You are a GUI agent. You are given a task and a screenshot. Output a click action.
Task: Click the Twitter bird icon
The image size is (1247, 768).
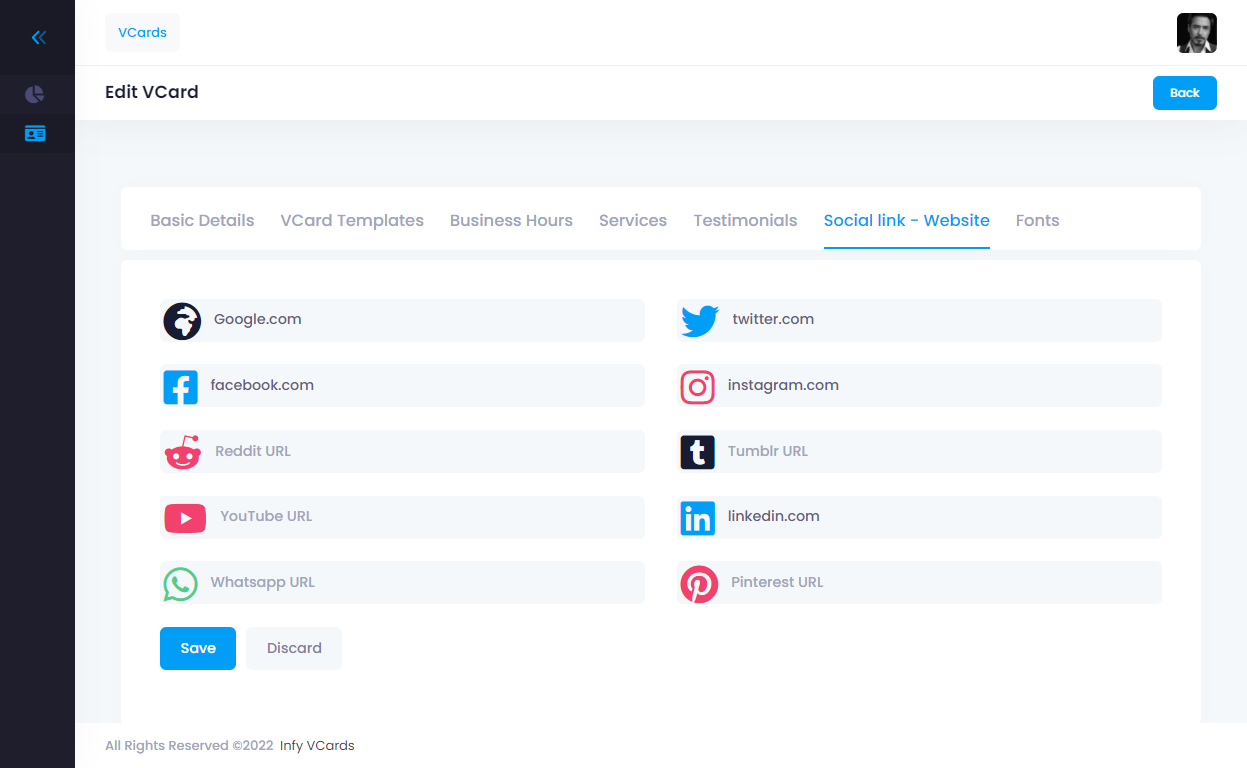[x=699, y=321]
